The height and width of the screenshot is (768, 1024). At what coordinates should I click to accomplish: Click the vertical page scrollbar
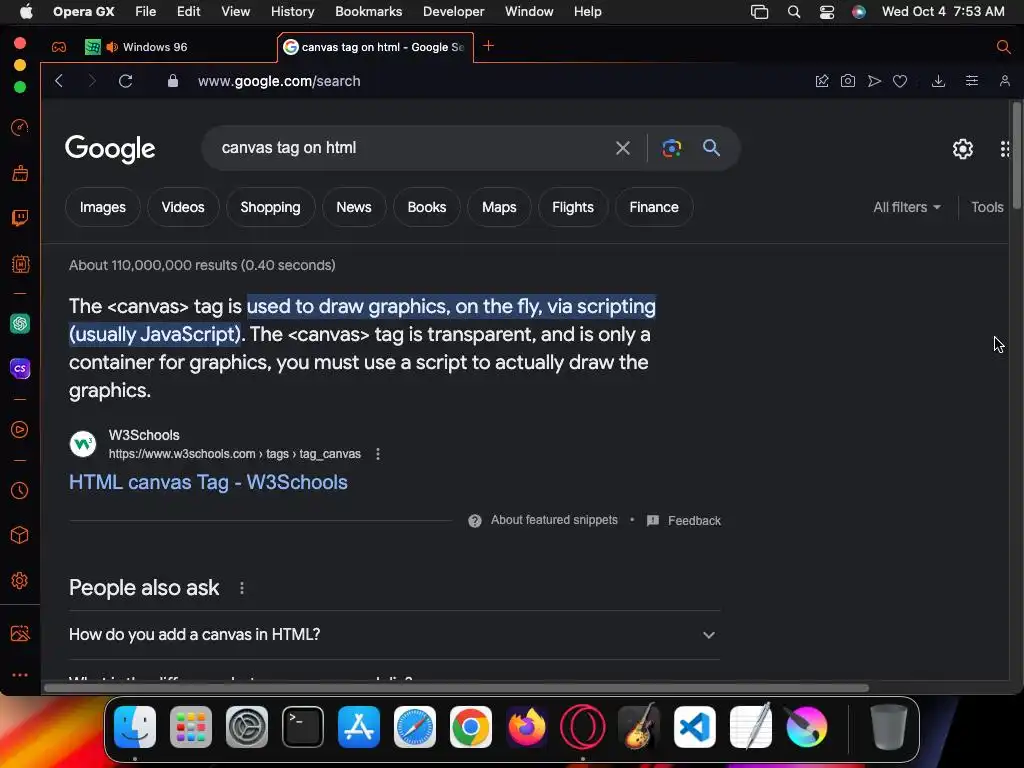coord(1016,157)
